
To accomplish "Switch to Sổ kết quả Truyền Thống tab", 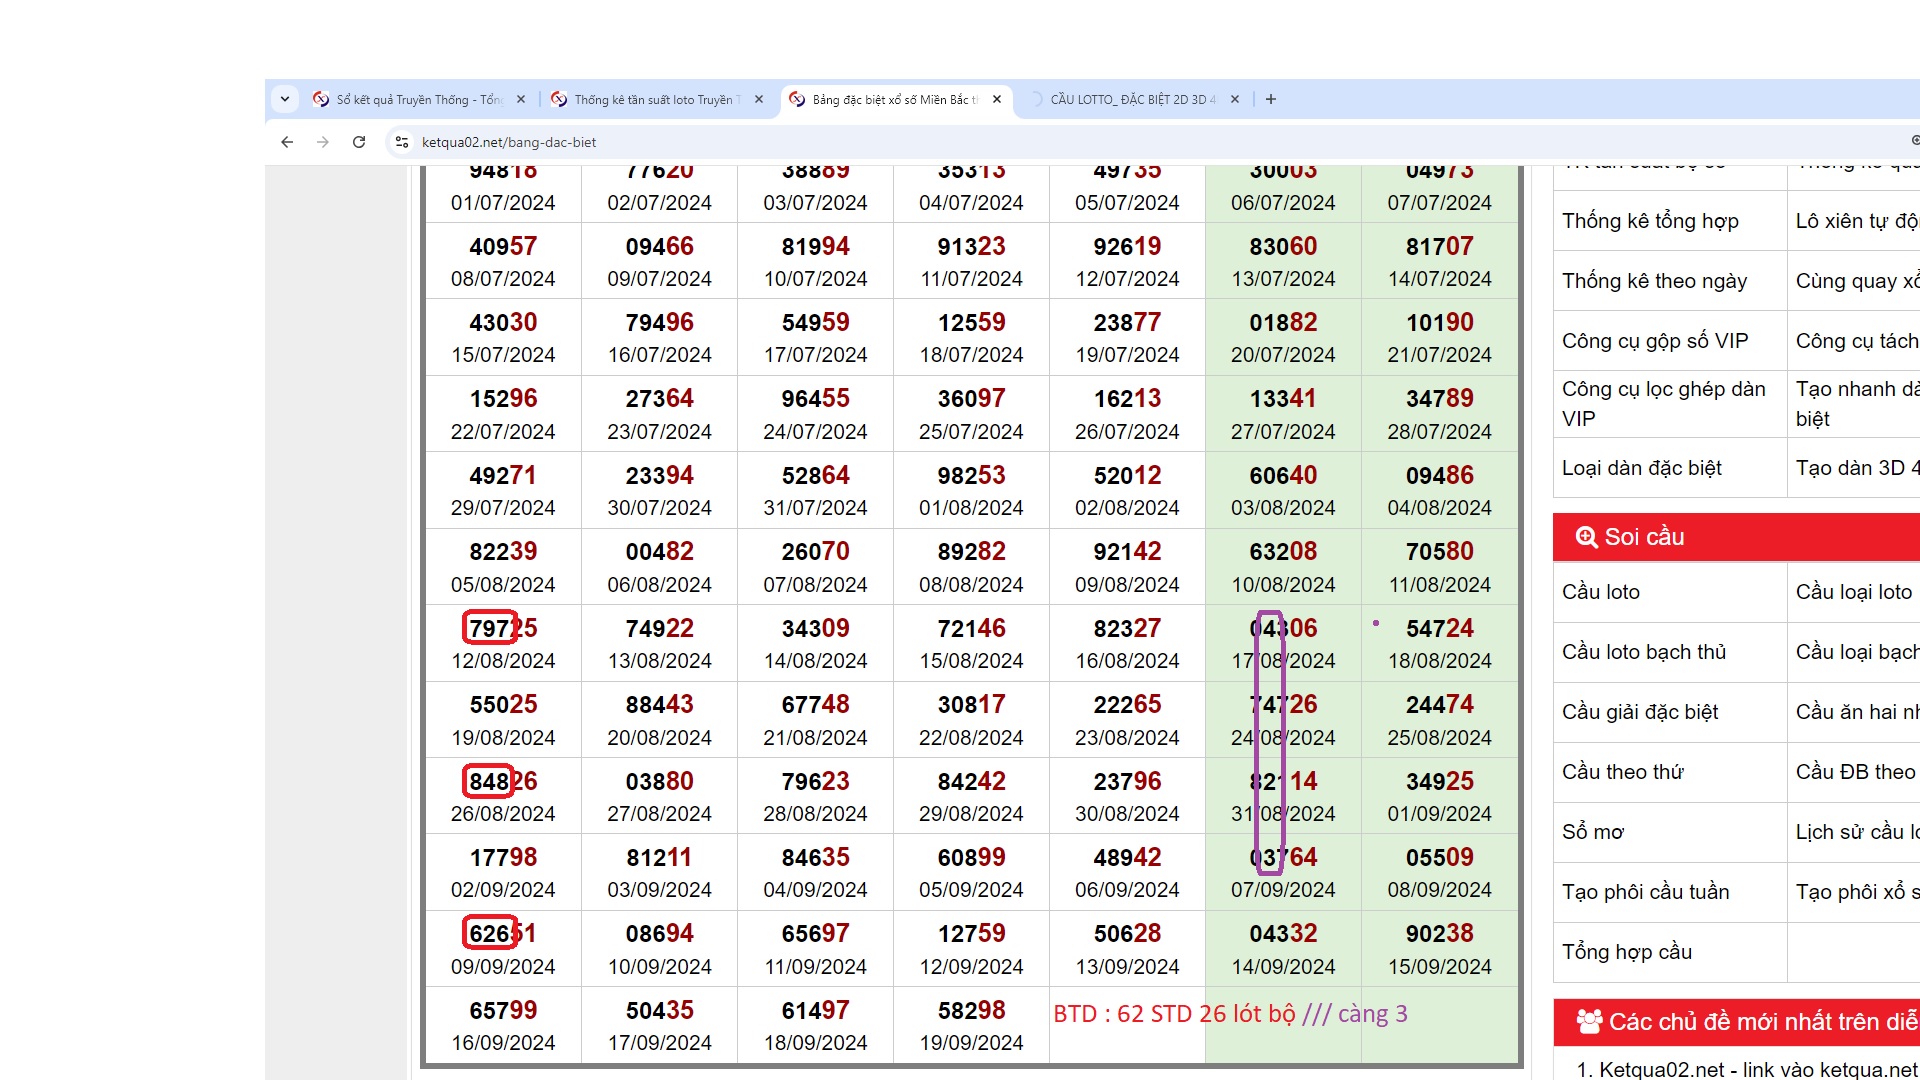I will (418, 99).
